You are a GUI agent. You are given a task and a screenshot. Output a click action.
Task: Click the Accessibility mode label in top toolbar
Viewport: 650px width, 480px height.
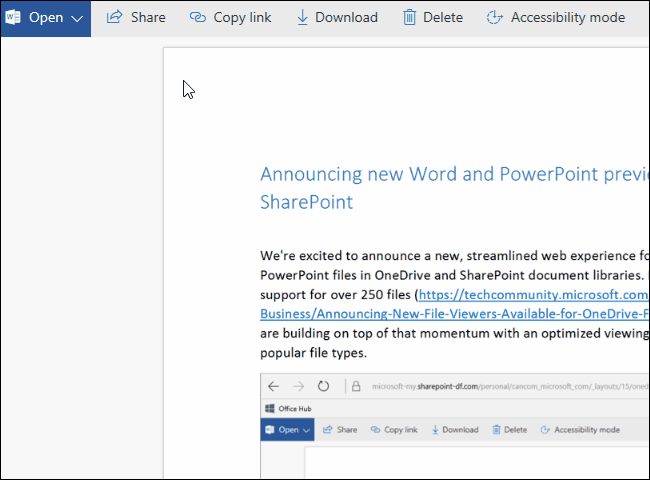(x=568, y=17)
